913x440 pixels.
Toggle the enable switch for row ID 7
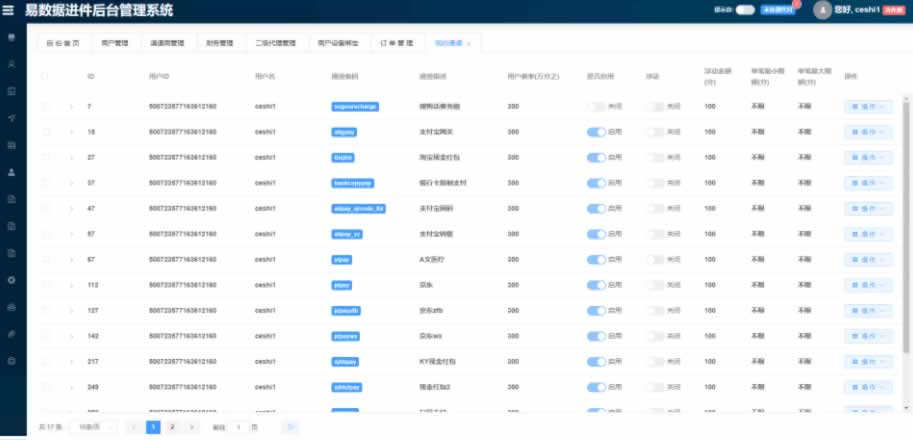click(596, 106)
